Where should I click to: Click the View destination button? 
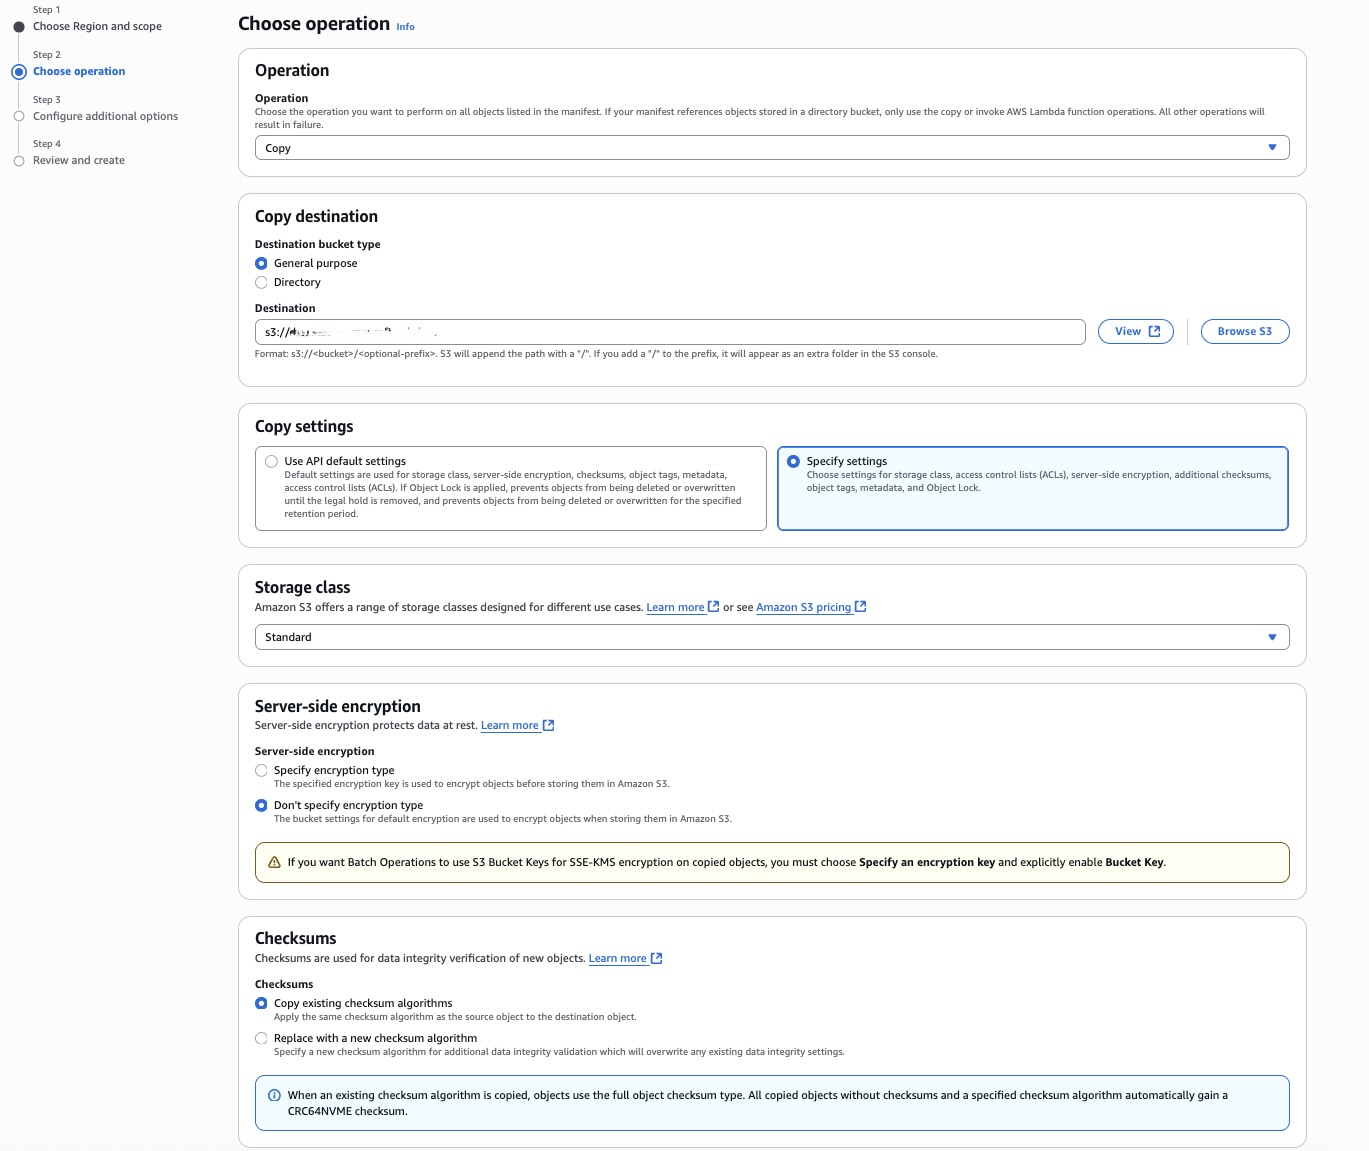pyautogui.click(x=1135, y=332)
